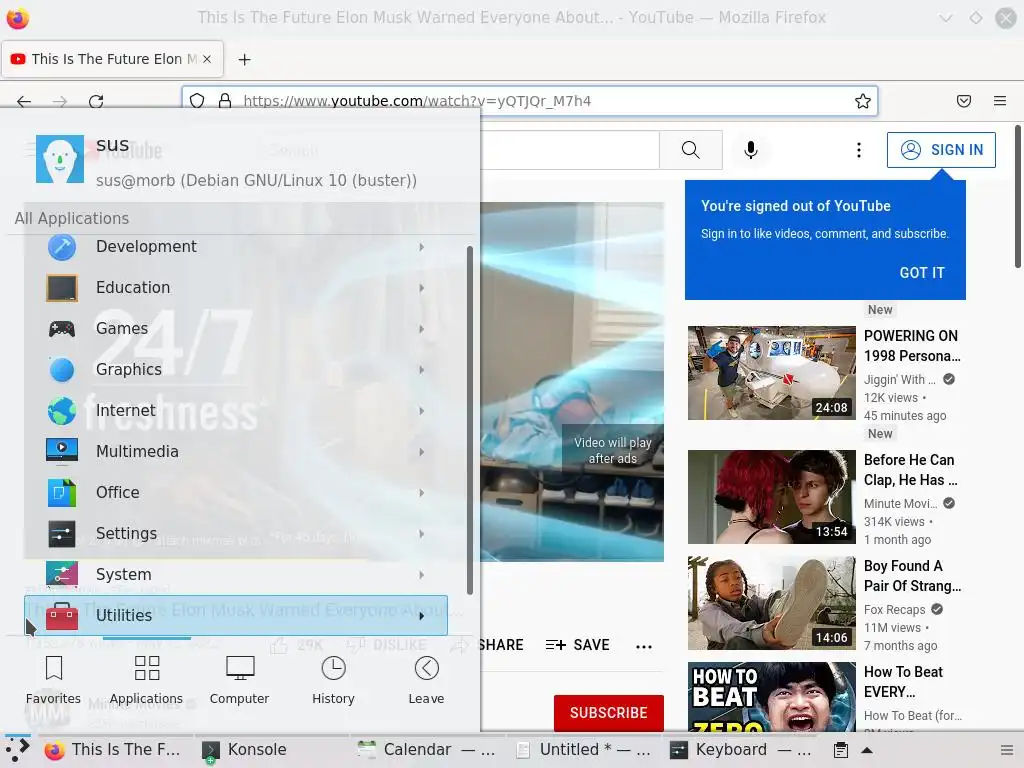Expand Education submenu arrow
The height and width of the screenshot is (768, 1024).
422,288
